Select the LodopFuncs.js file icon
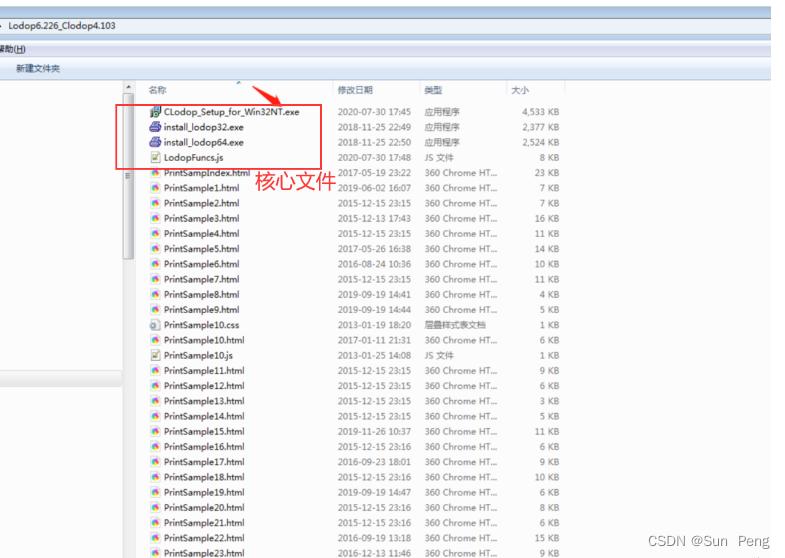The image size is (785, 558). (x=155, y=158)
